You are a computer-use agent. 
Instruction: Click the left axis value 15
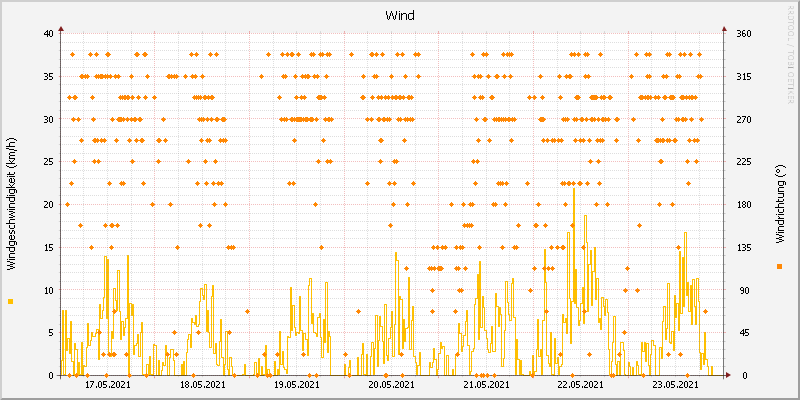point(48,247)
